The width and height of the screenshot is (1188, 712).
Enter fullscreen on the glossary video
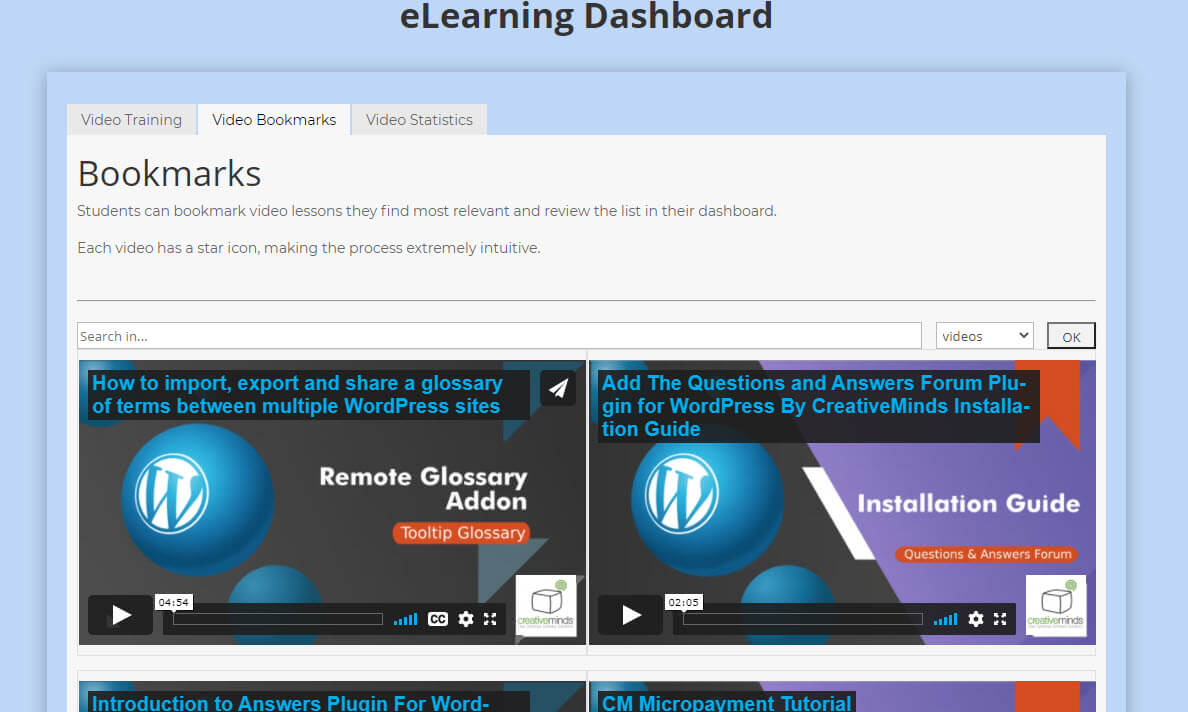(490, 619)
